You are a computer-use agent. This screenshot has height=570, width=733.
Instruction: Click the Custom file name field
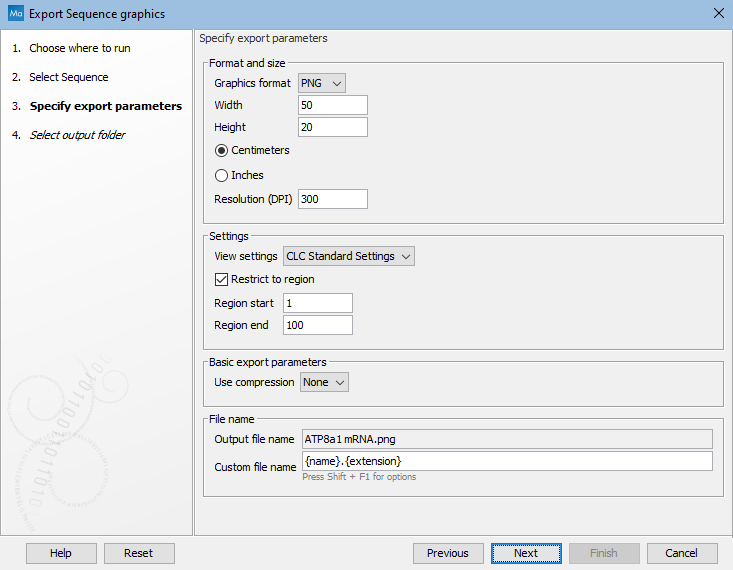pyautogui.click(x=506, y=461)
